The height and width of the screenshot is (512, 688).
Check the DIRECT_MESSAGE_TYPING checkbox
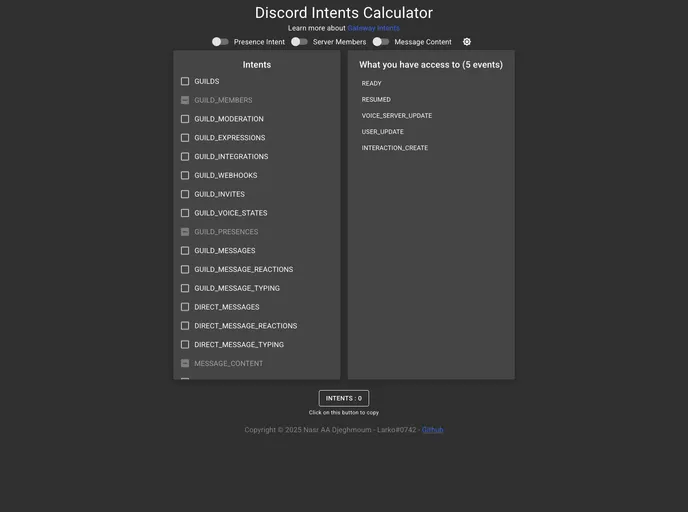(185, 344)
